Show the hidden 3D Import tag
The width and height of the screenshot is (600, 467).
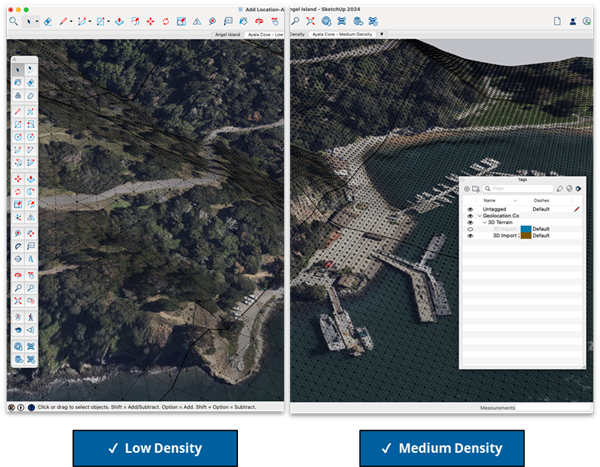point(470,229)
